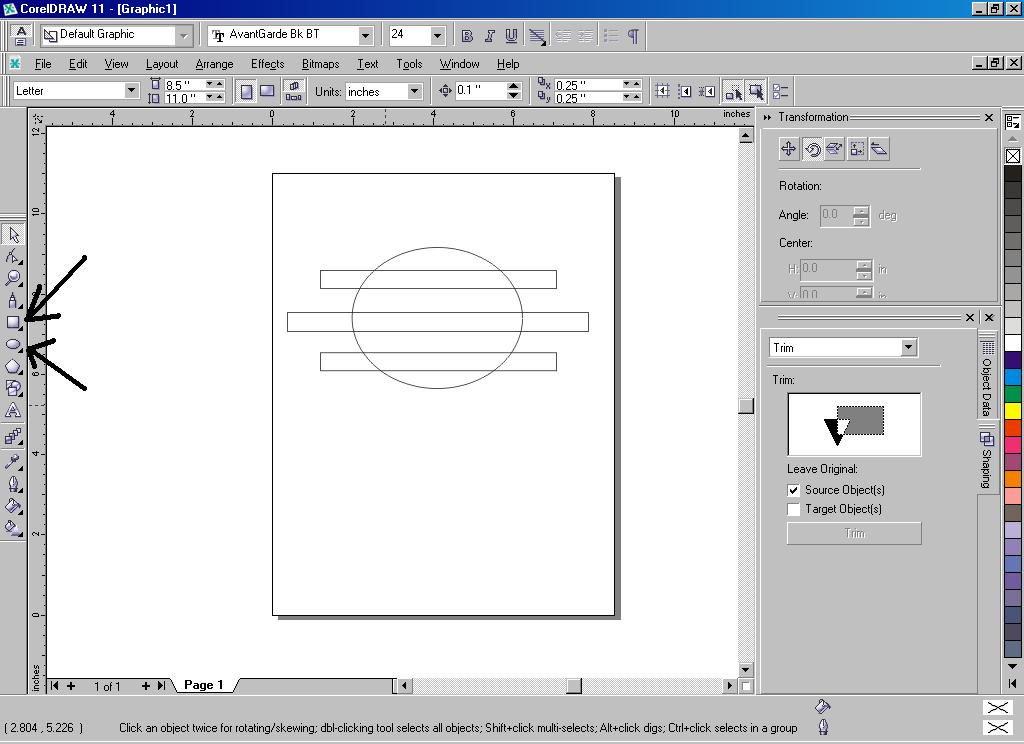The width and height of the screenshot is (1024, 744).
Task: Select the Ellipse tool in the toolbox
Action: point(13,344)
